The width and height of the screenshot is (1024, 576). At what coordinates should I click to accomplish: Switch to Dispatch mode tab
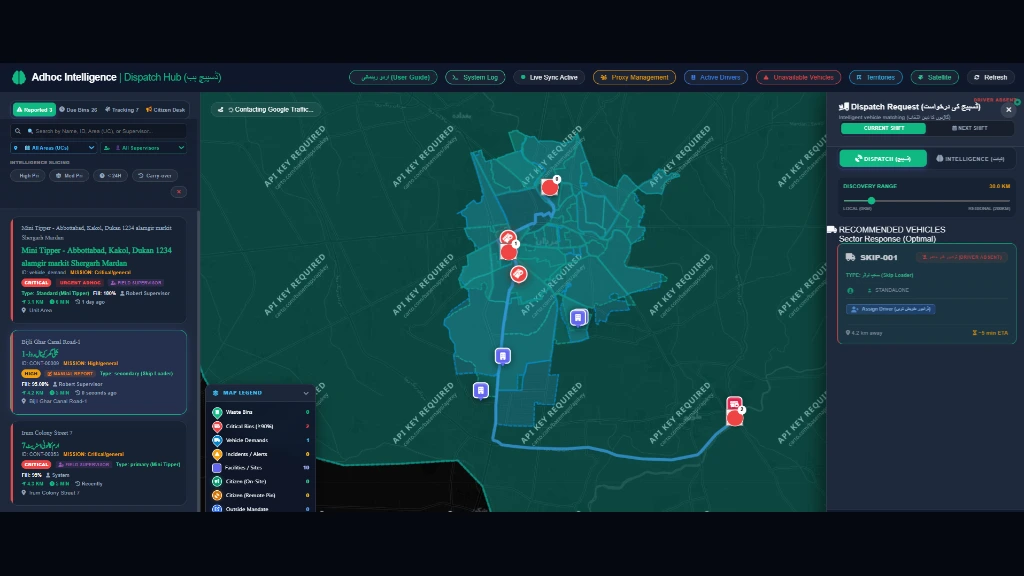(883, 159)
